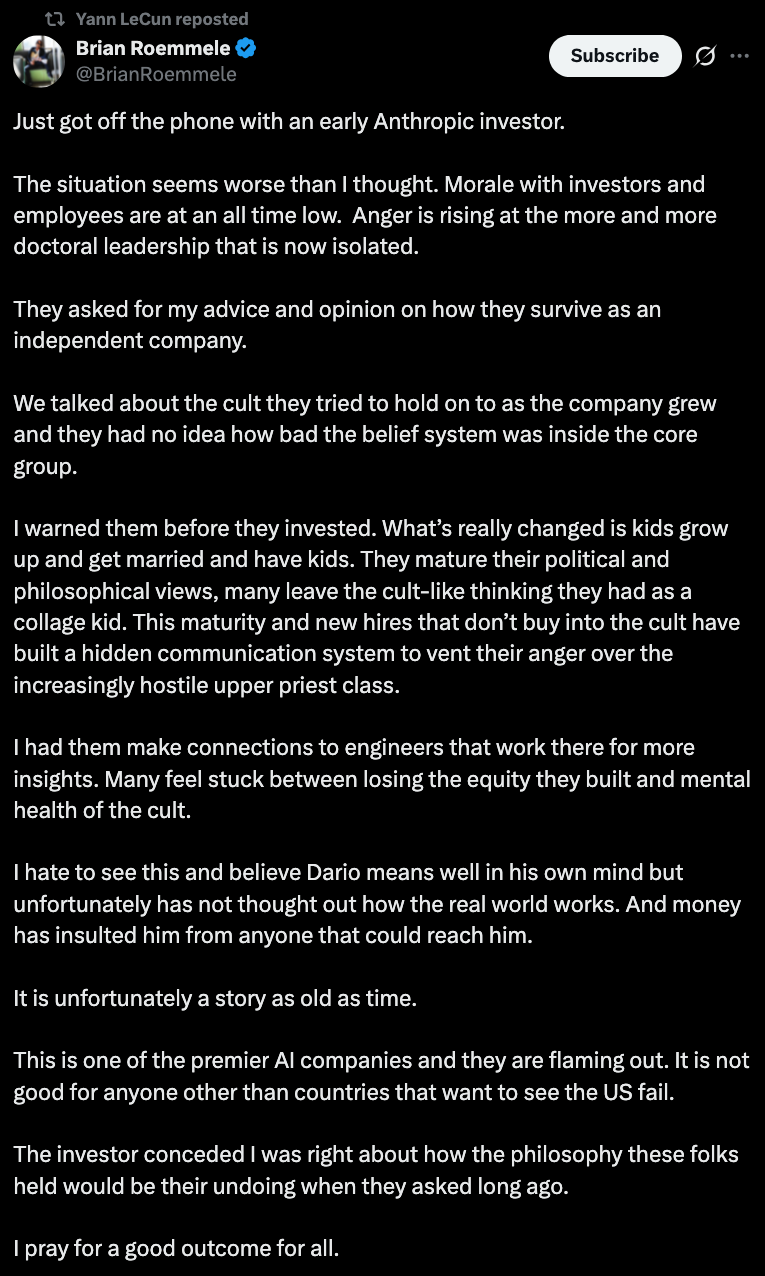Click the "Just got off the phone" opening line
Image resolution: width=765 pixels, height=1276 pixels.
point(289,123)
